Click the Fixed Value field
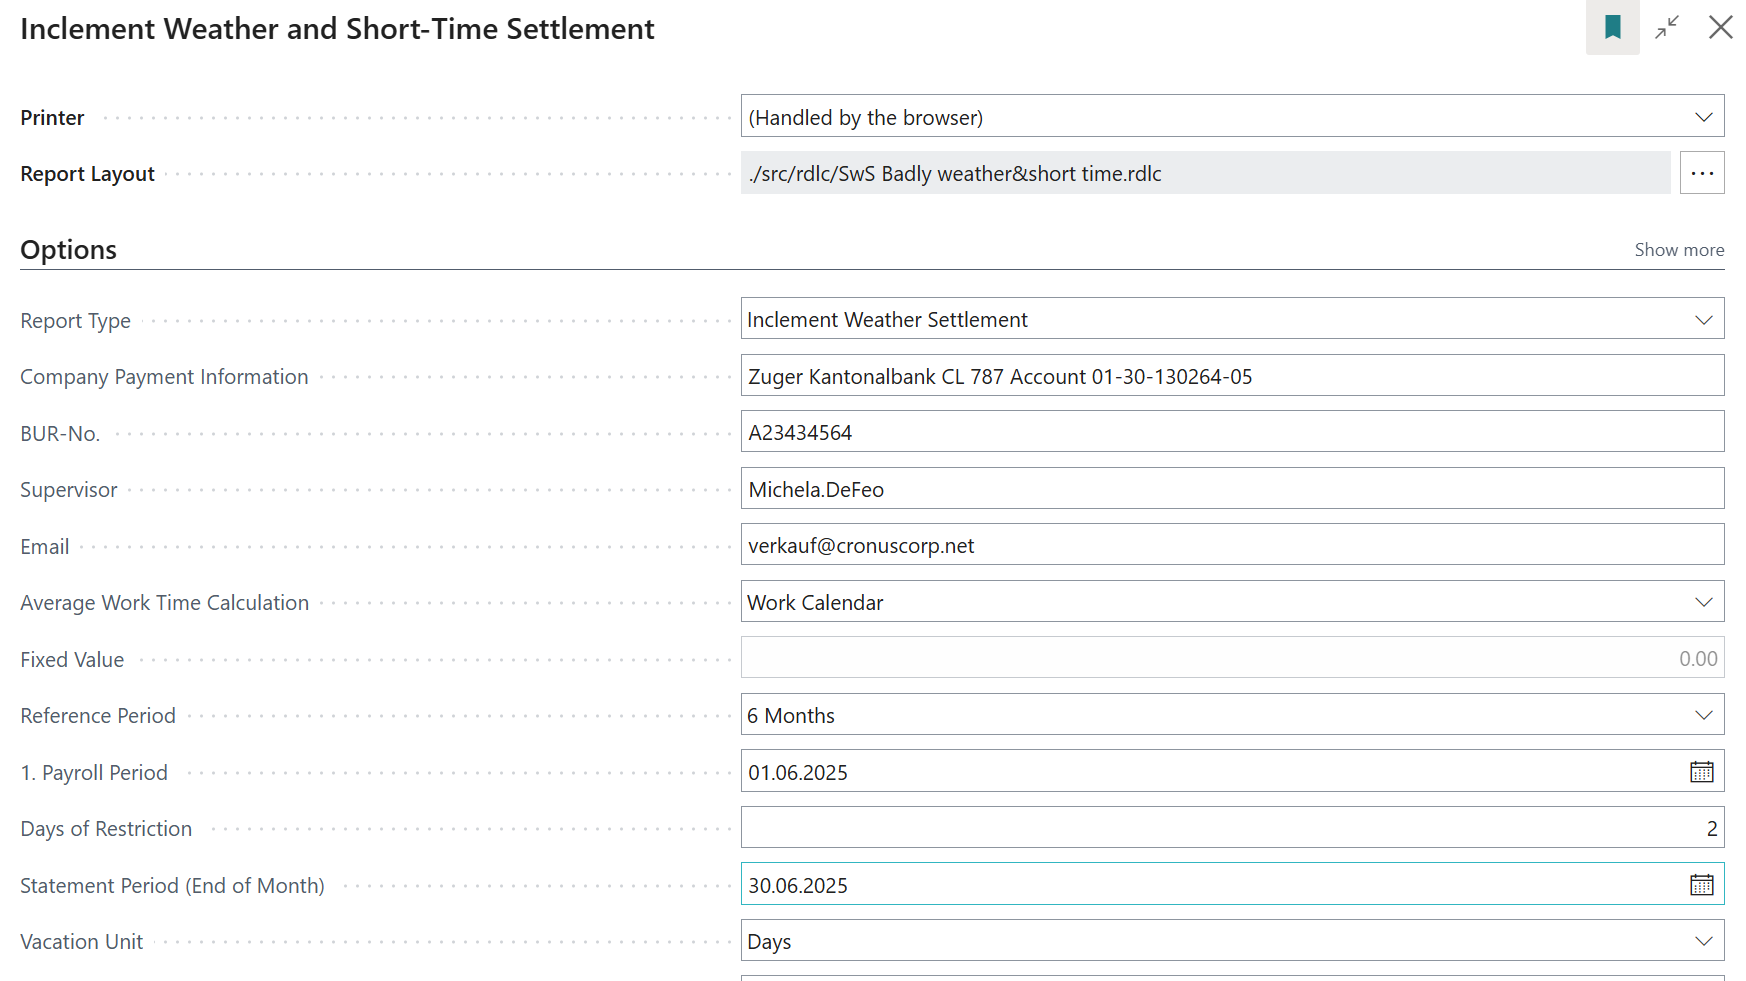1746x981 pixels. 1231,658
